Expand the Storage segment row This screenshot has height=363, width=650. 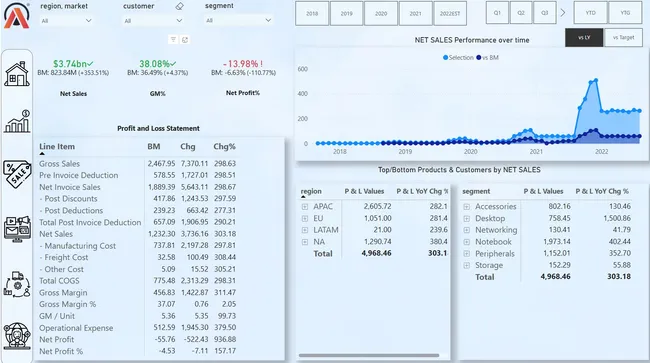[466, 265]
